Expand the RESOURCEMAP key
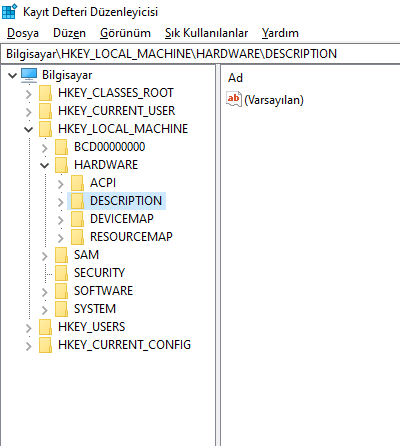 (61, 238)
